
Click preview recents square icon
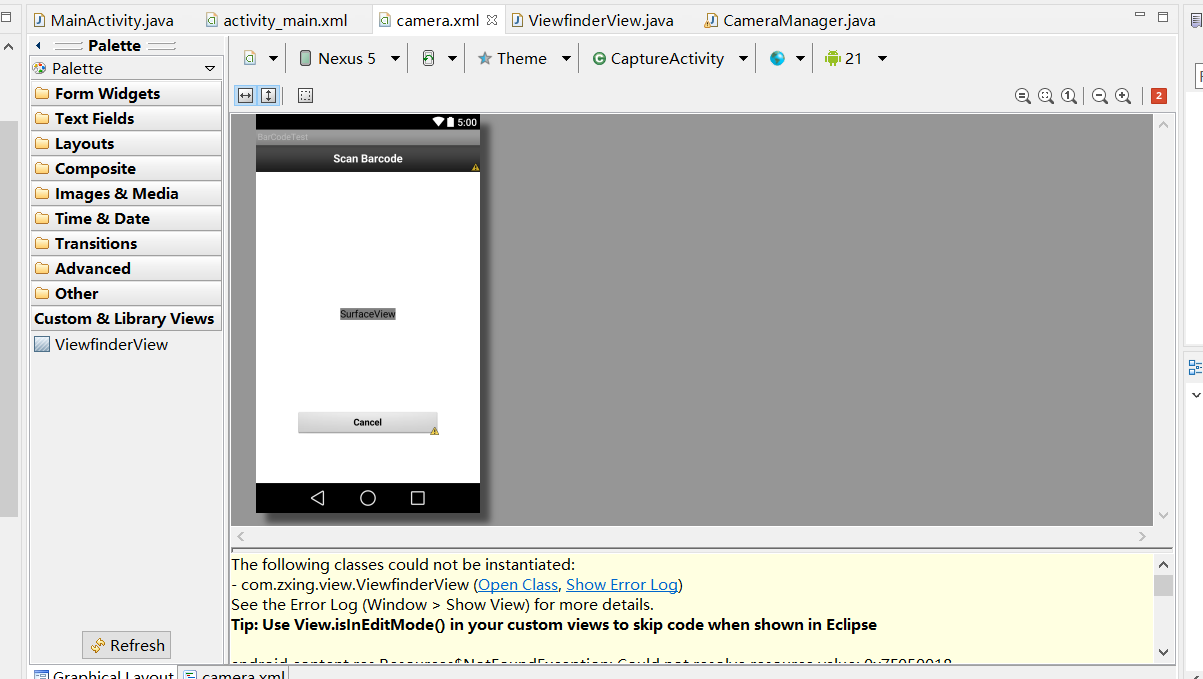coord(418,498)
